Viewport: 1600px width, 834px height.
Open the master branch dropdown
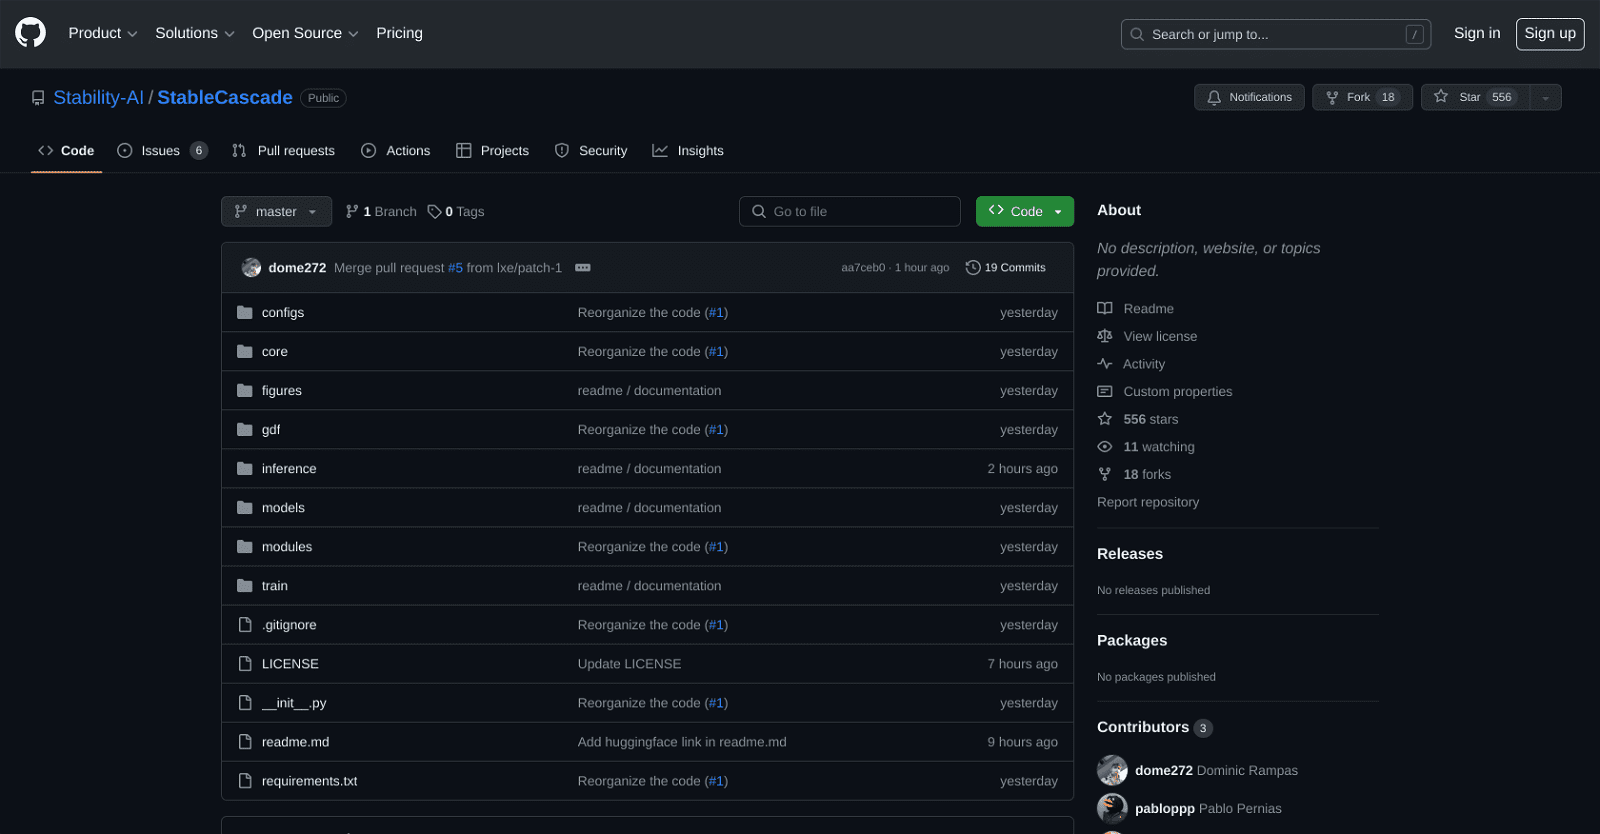[276, 211]
